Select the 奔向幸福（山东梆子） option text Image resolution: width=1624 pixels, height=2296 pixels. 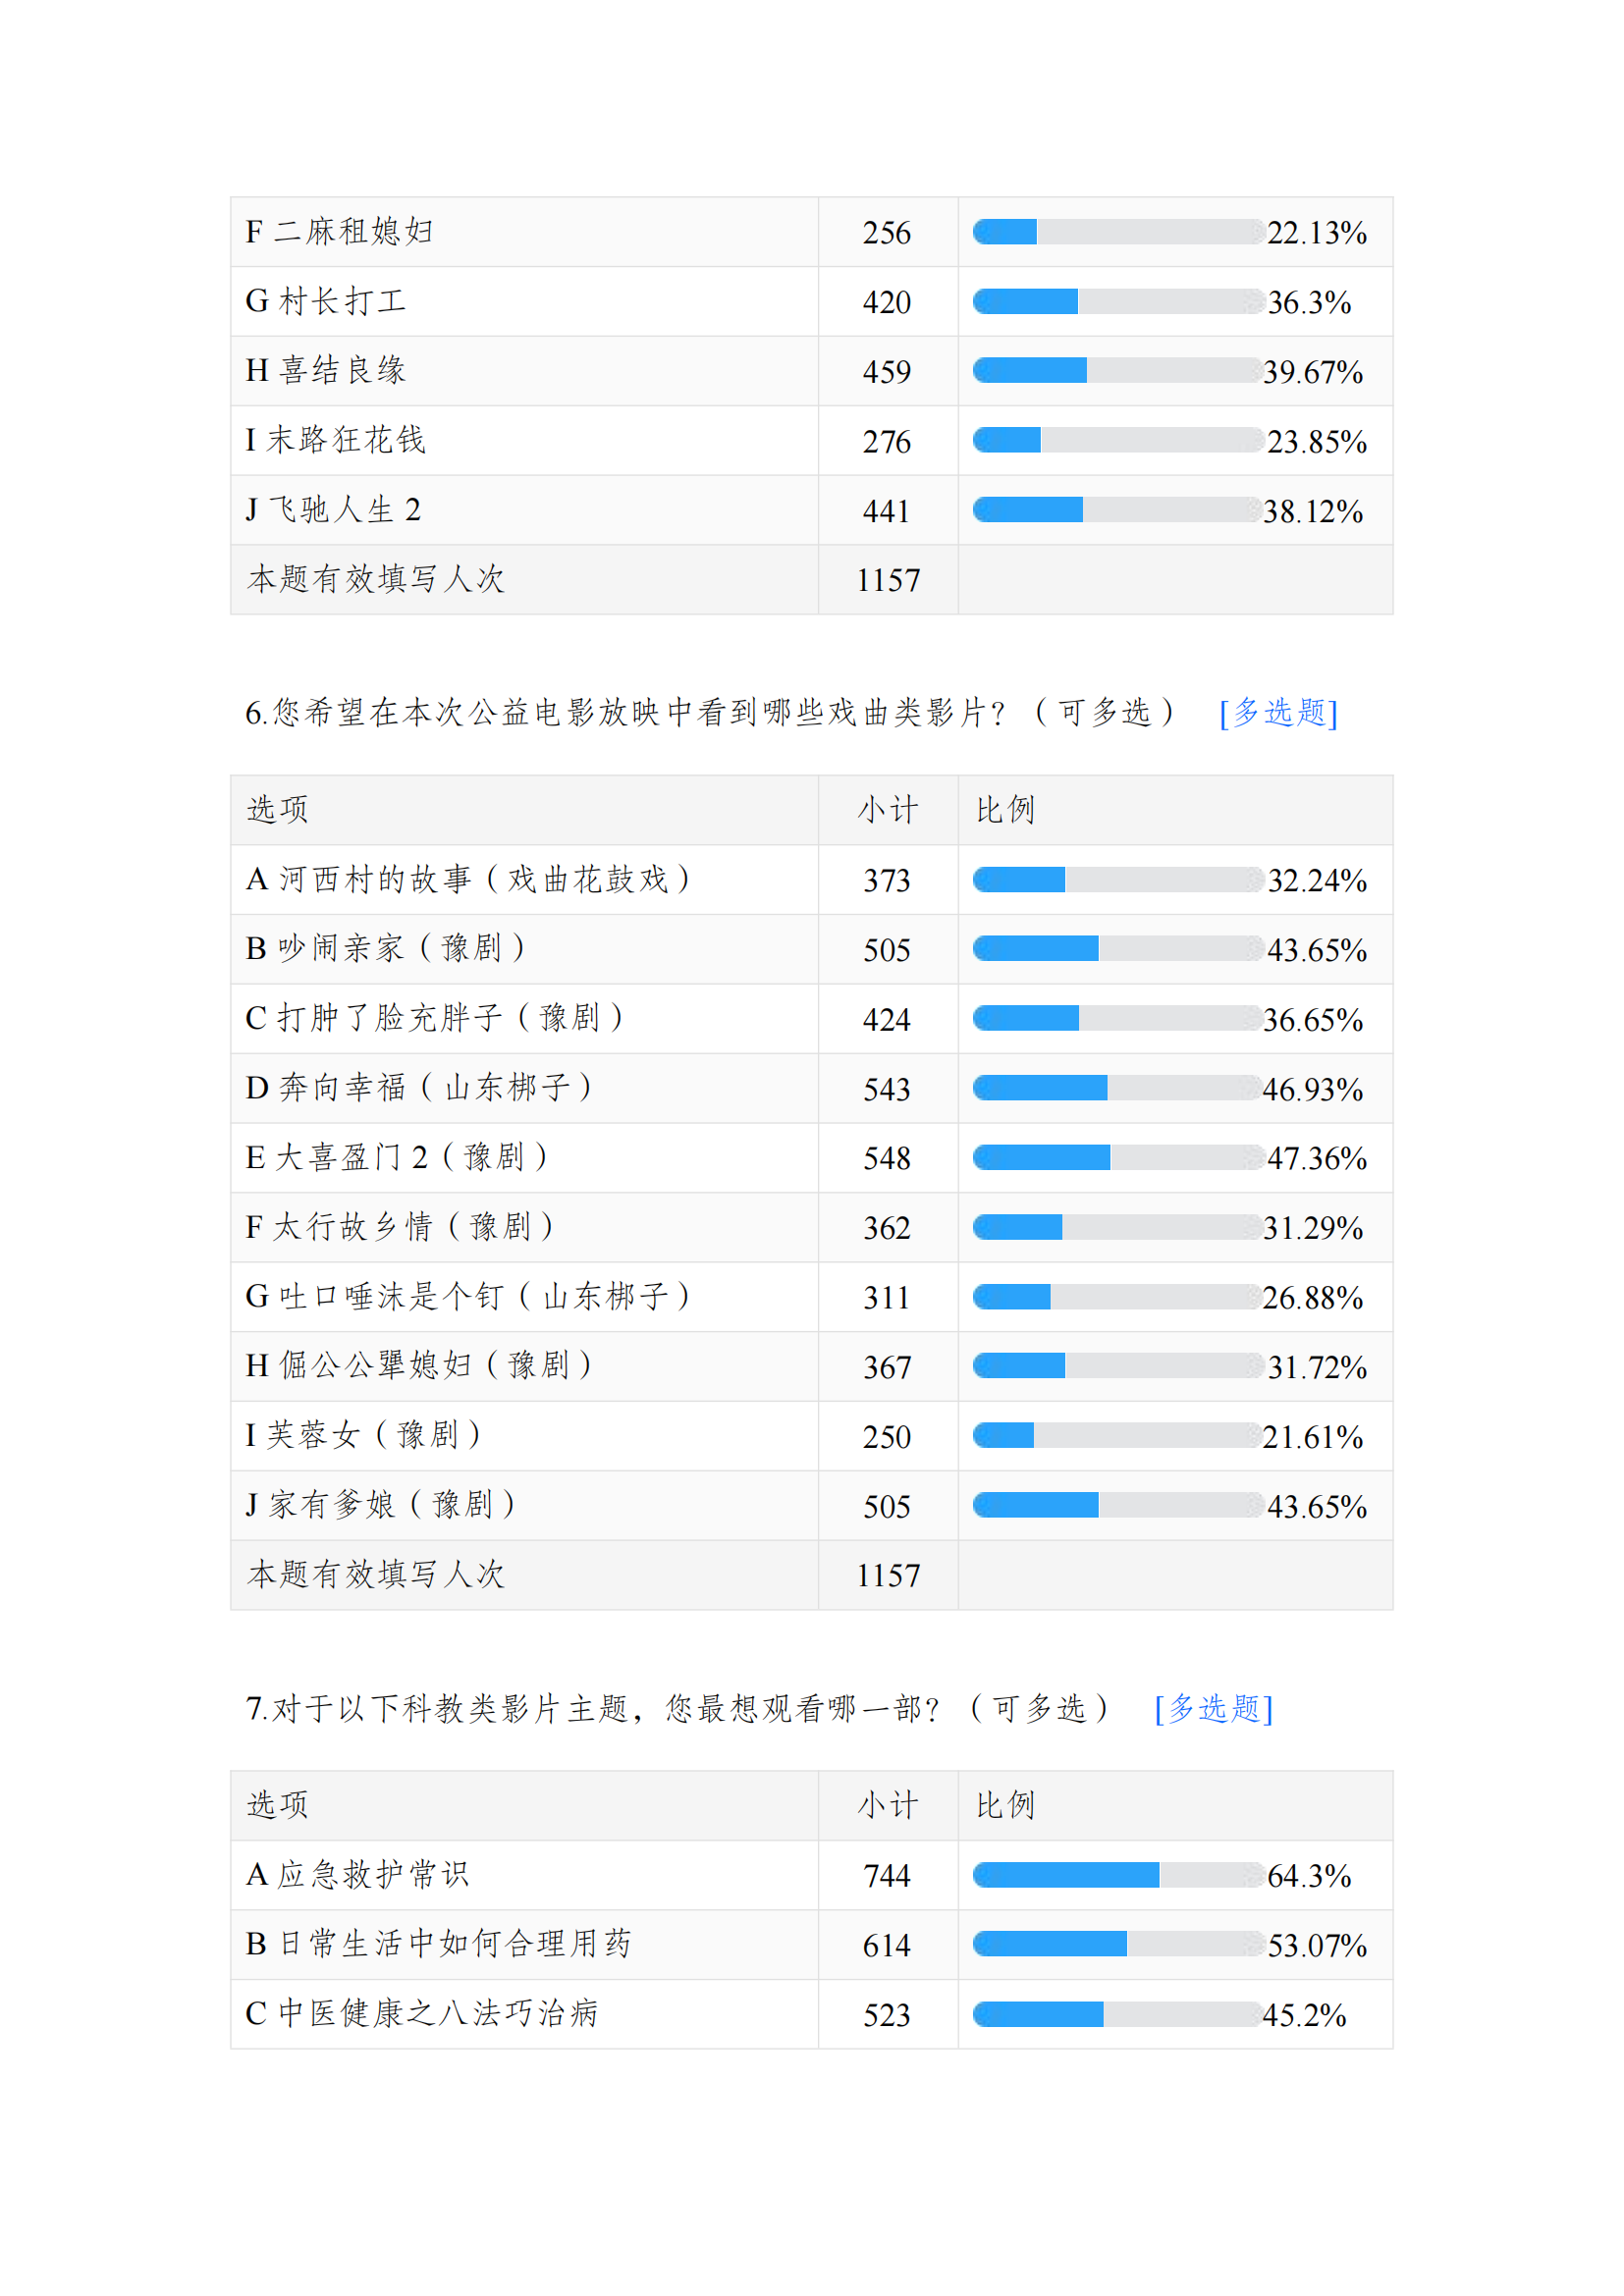pos(419,1088)
